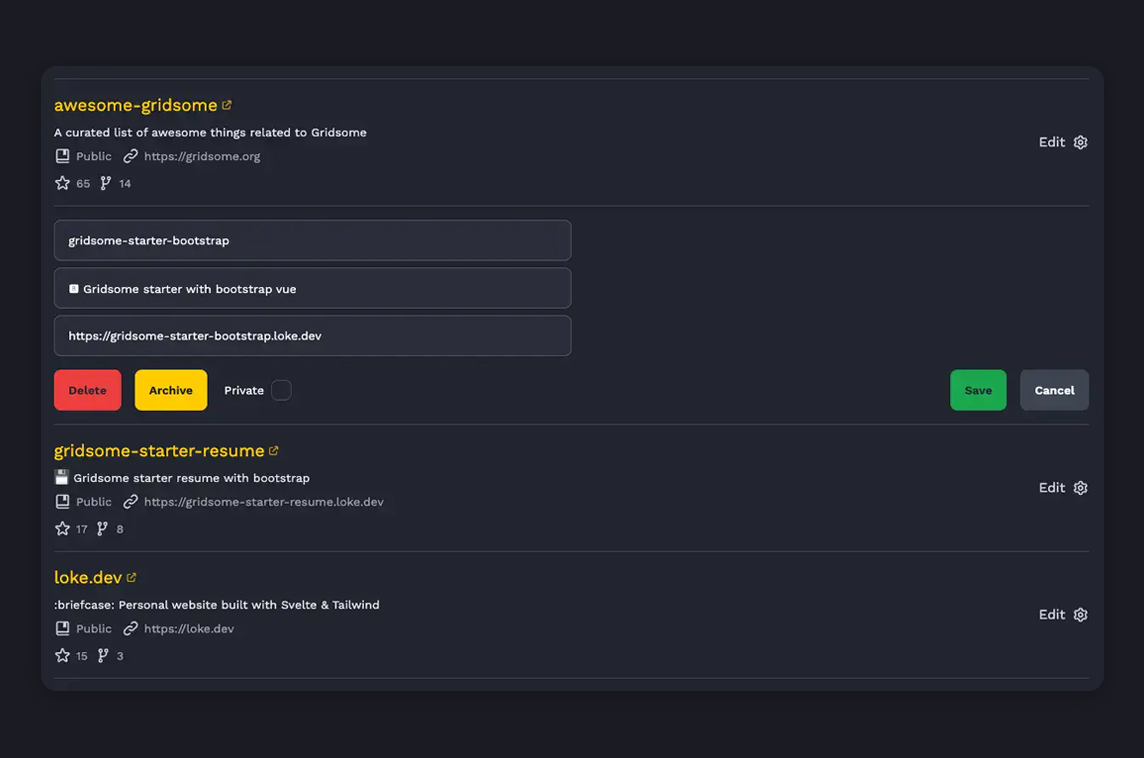Open the awesome-gridsome title link

pos(136,105)
